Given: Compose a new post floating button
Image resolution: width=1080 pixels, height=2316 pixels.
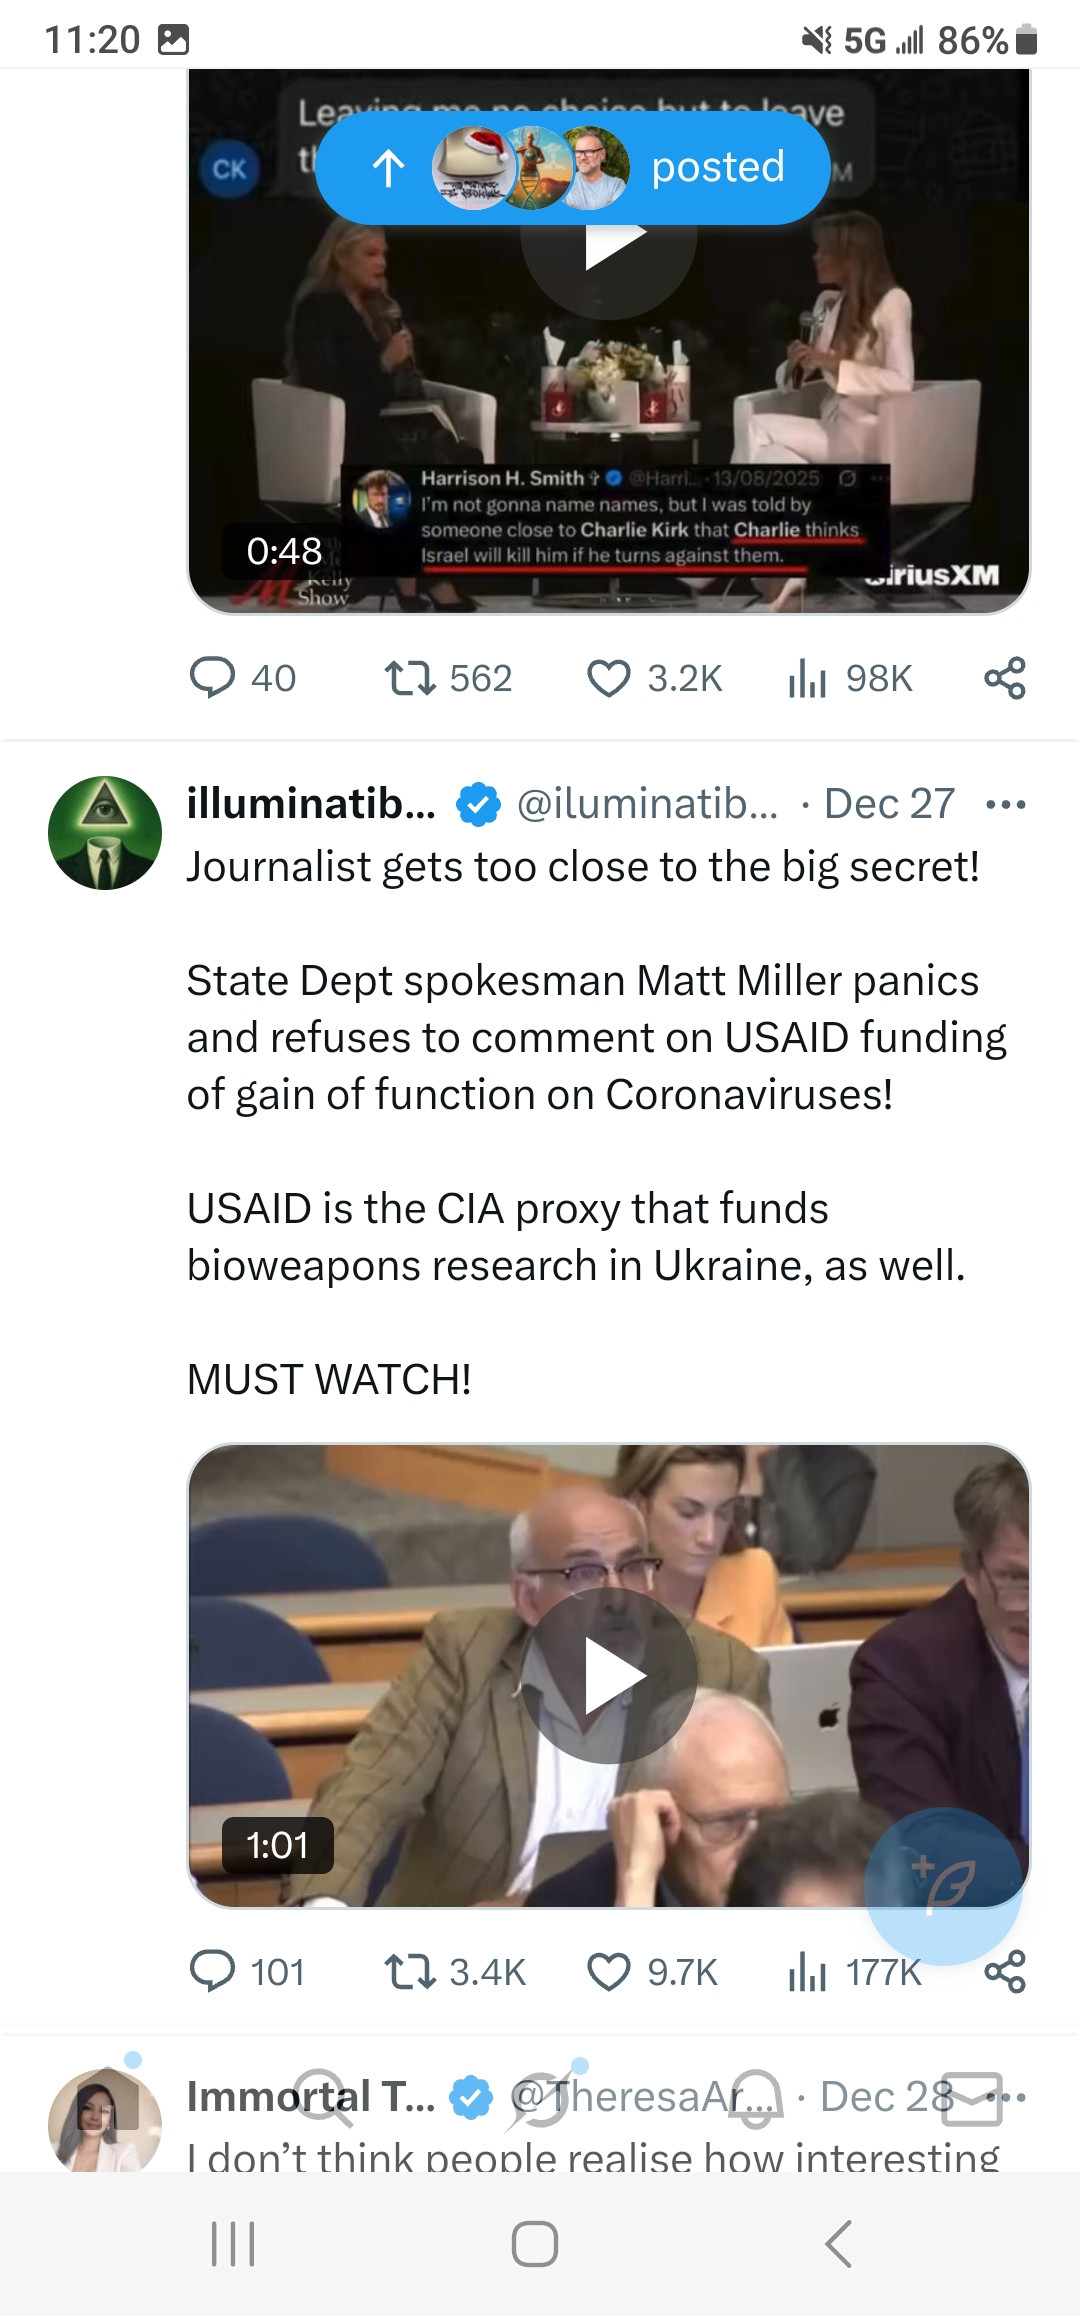Looking at the screenshot, I should tap(942, 1886).
